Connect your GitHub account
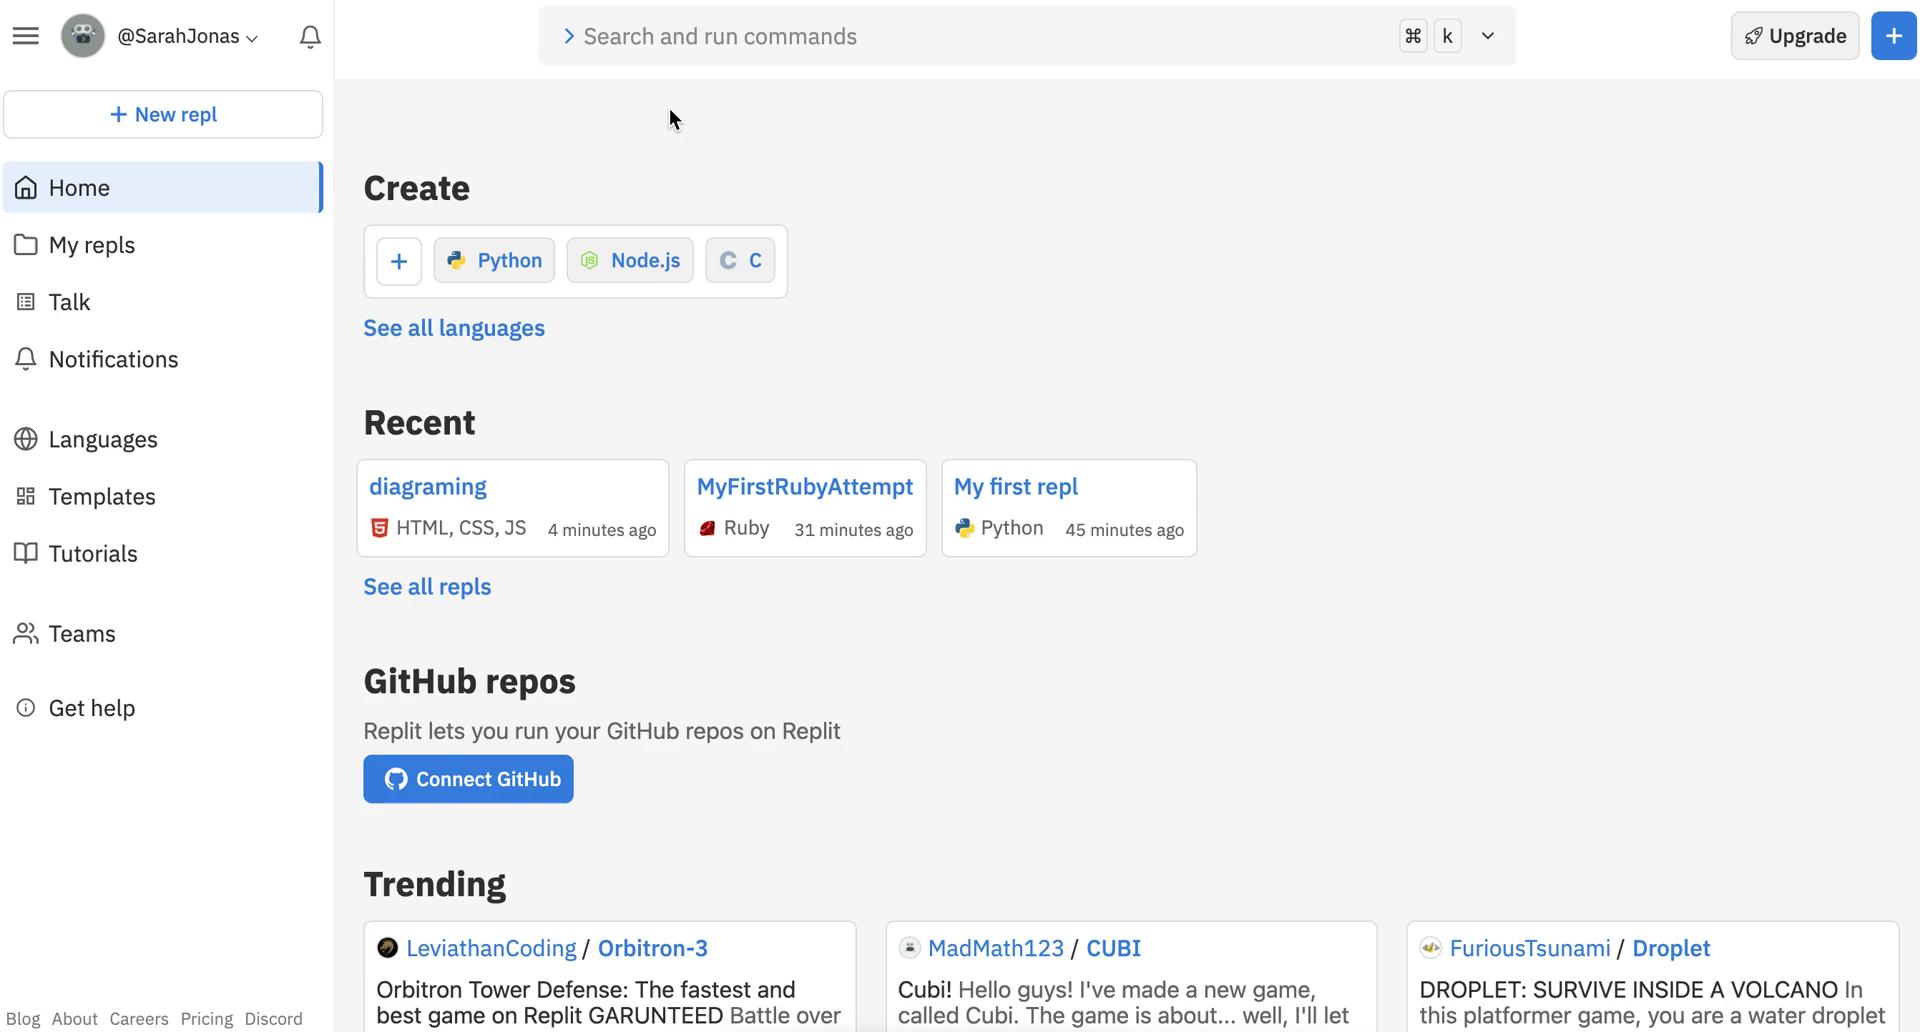1920x1032 pixels. coord(468,779)
